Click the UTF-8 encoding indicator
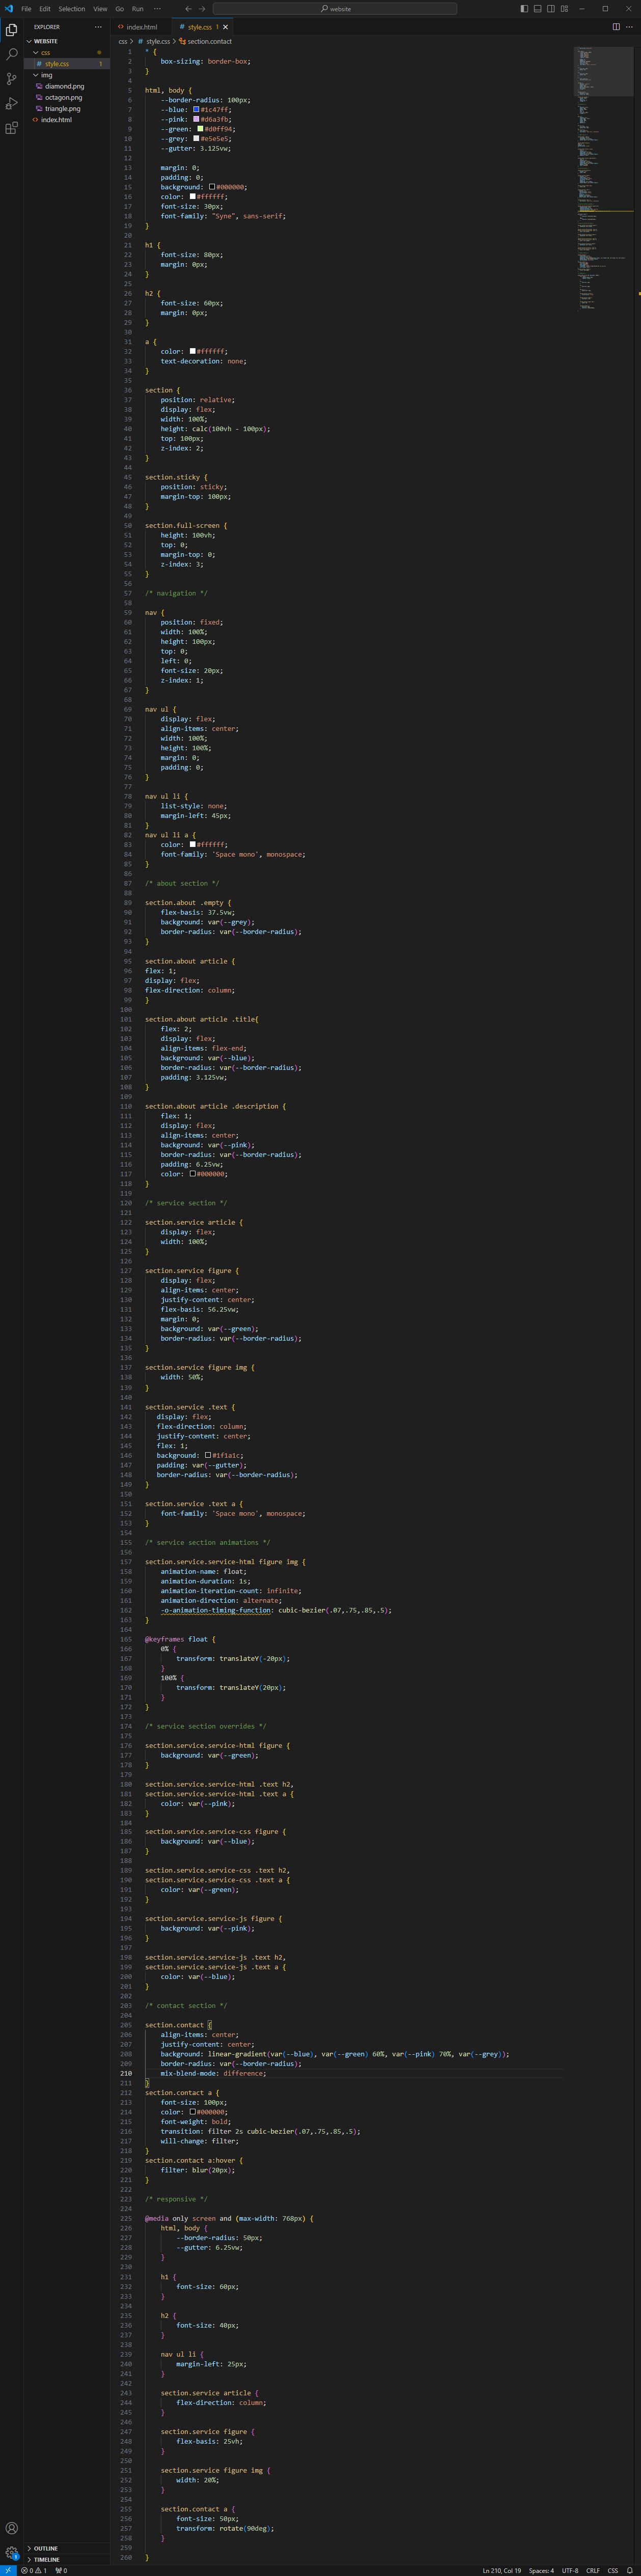Image resolution: width=641 pixels, height=2576 pixels. (569, 2570)
